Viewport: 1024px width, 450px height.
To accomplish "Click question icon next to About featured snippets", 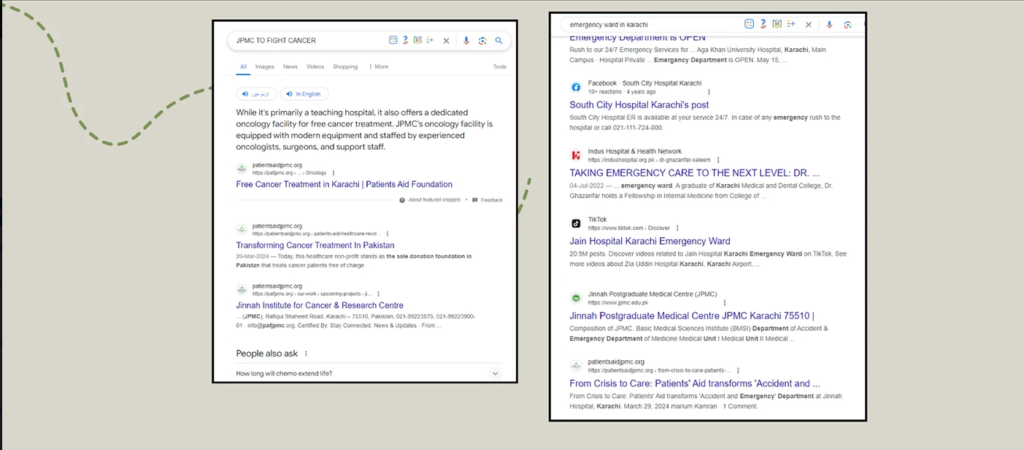I will 402,200.
